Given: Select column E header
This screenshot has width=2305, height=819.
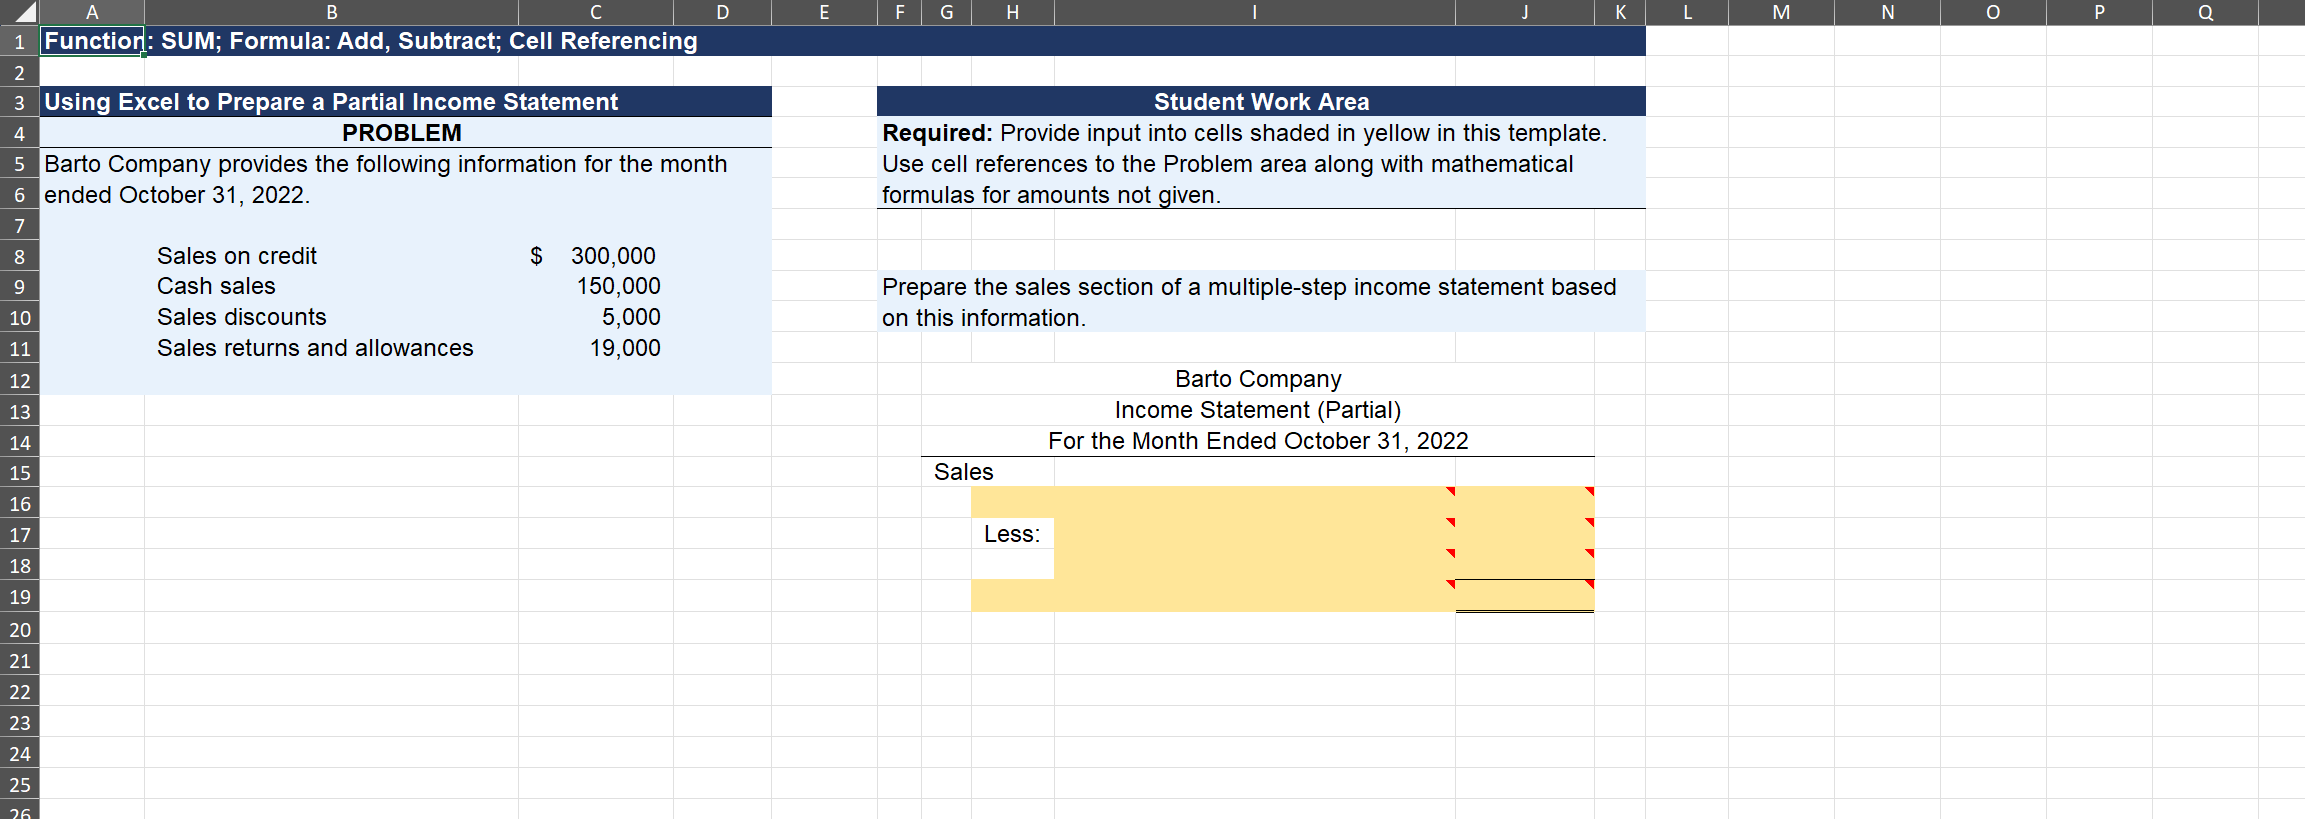Looking at the screenshot, I should pyautogui.click(x=824, y=12).
